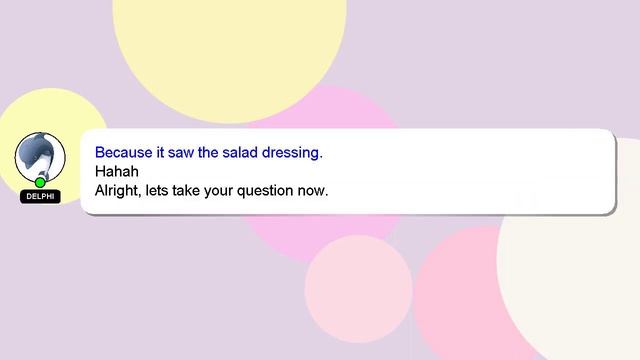Click the word salad in blue text

pos(240,153)
